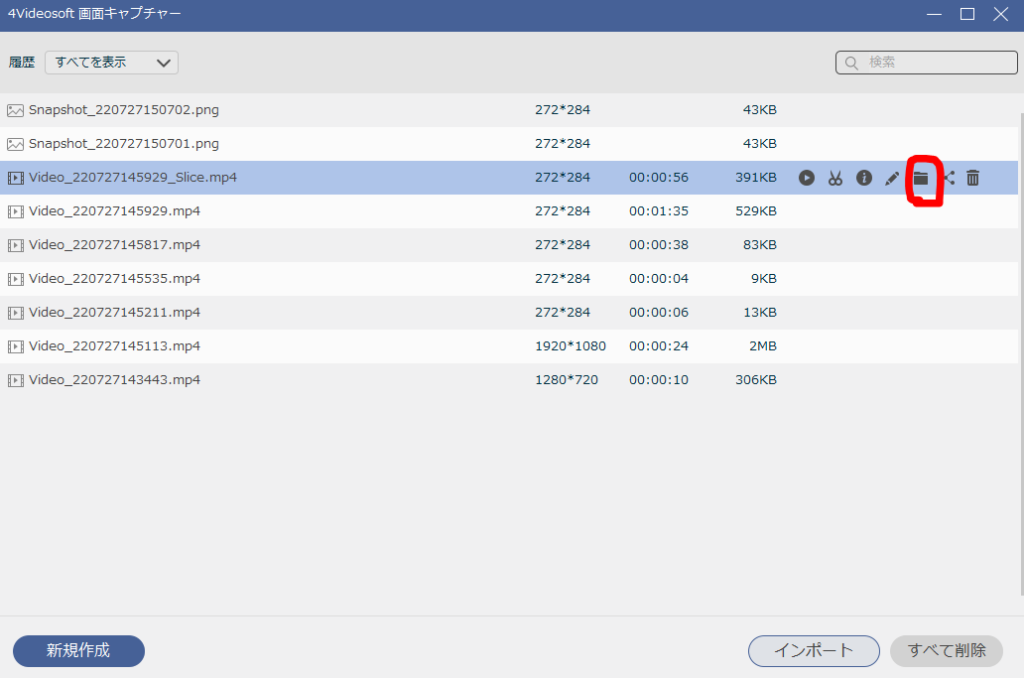Open the folder location icon
1024x678 pixels.
point(921,178)
